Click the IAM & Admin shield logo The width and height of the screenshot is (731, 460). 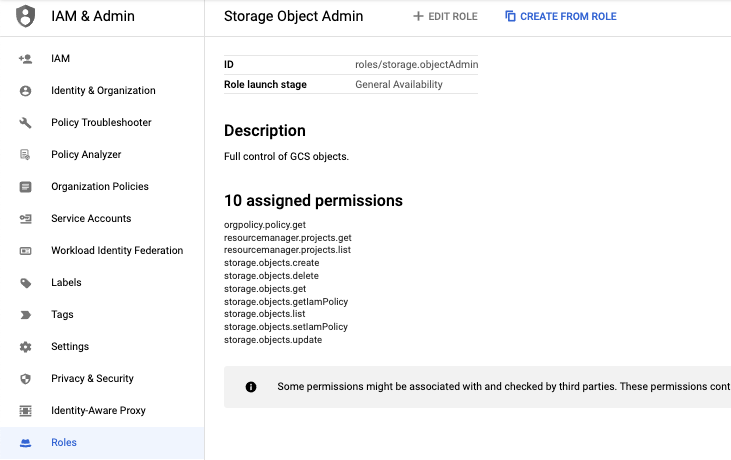coord(26,16)
